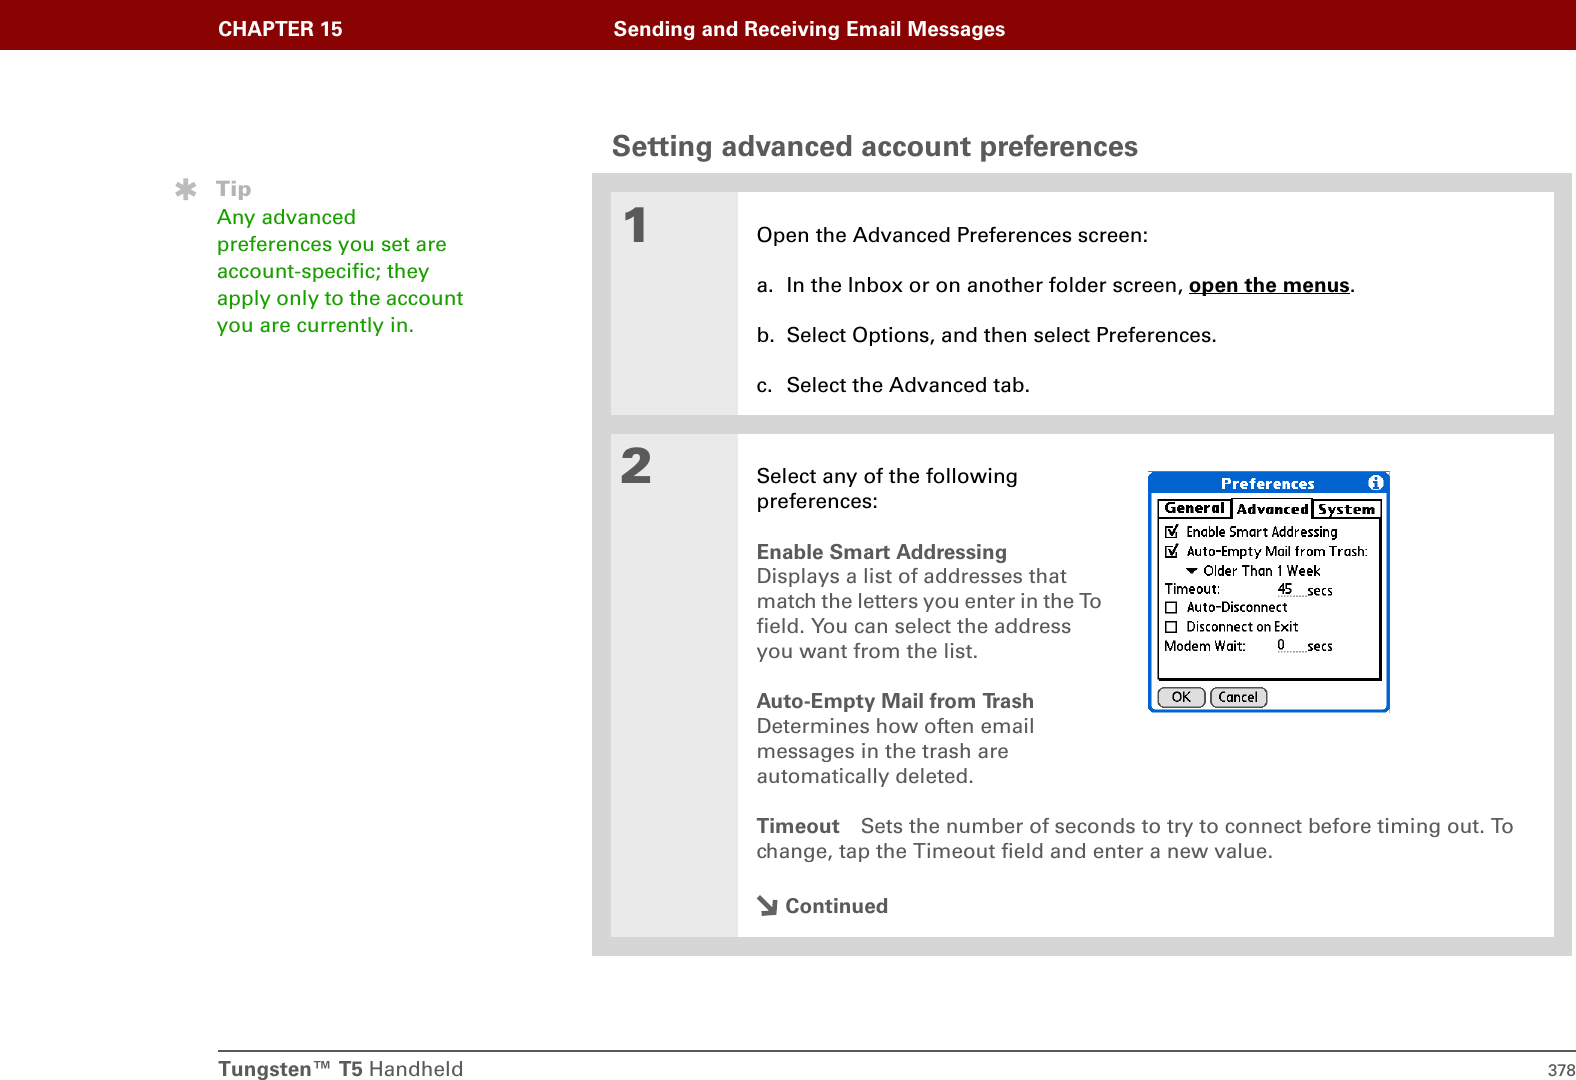1576x1080 pixels.
Task: Click the Cancel button
Action: click(1238, 697)
